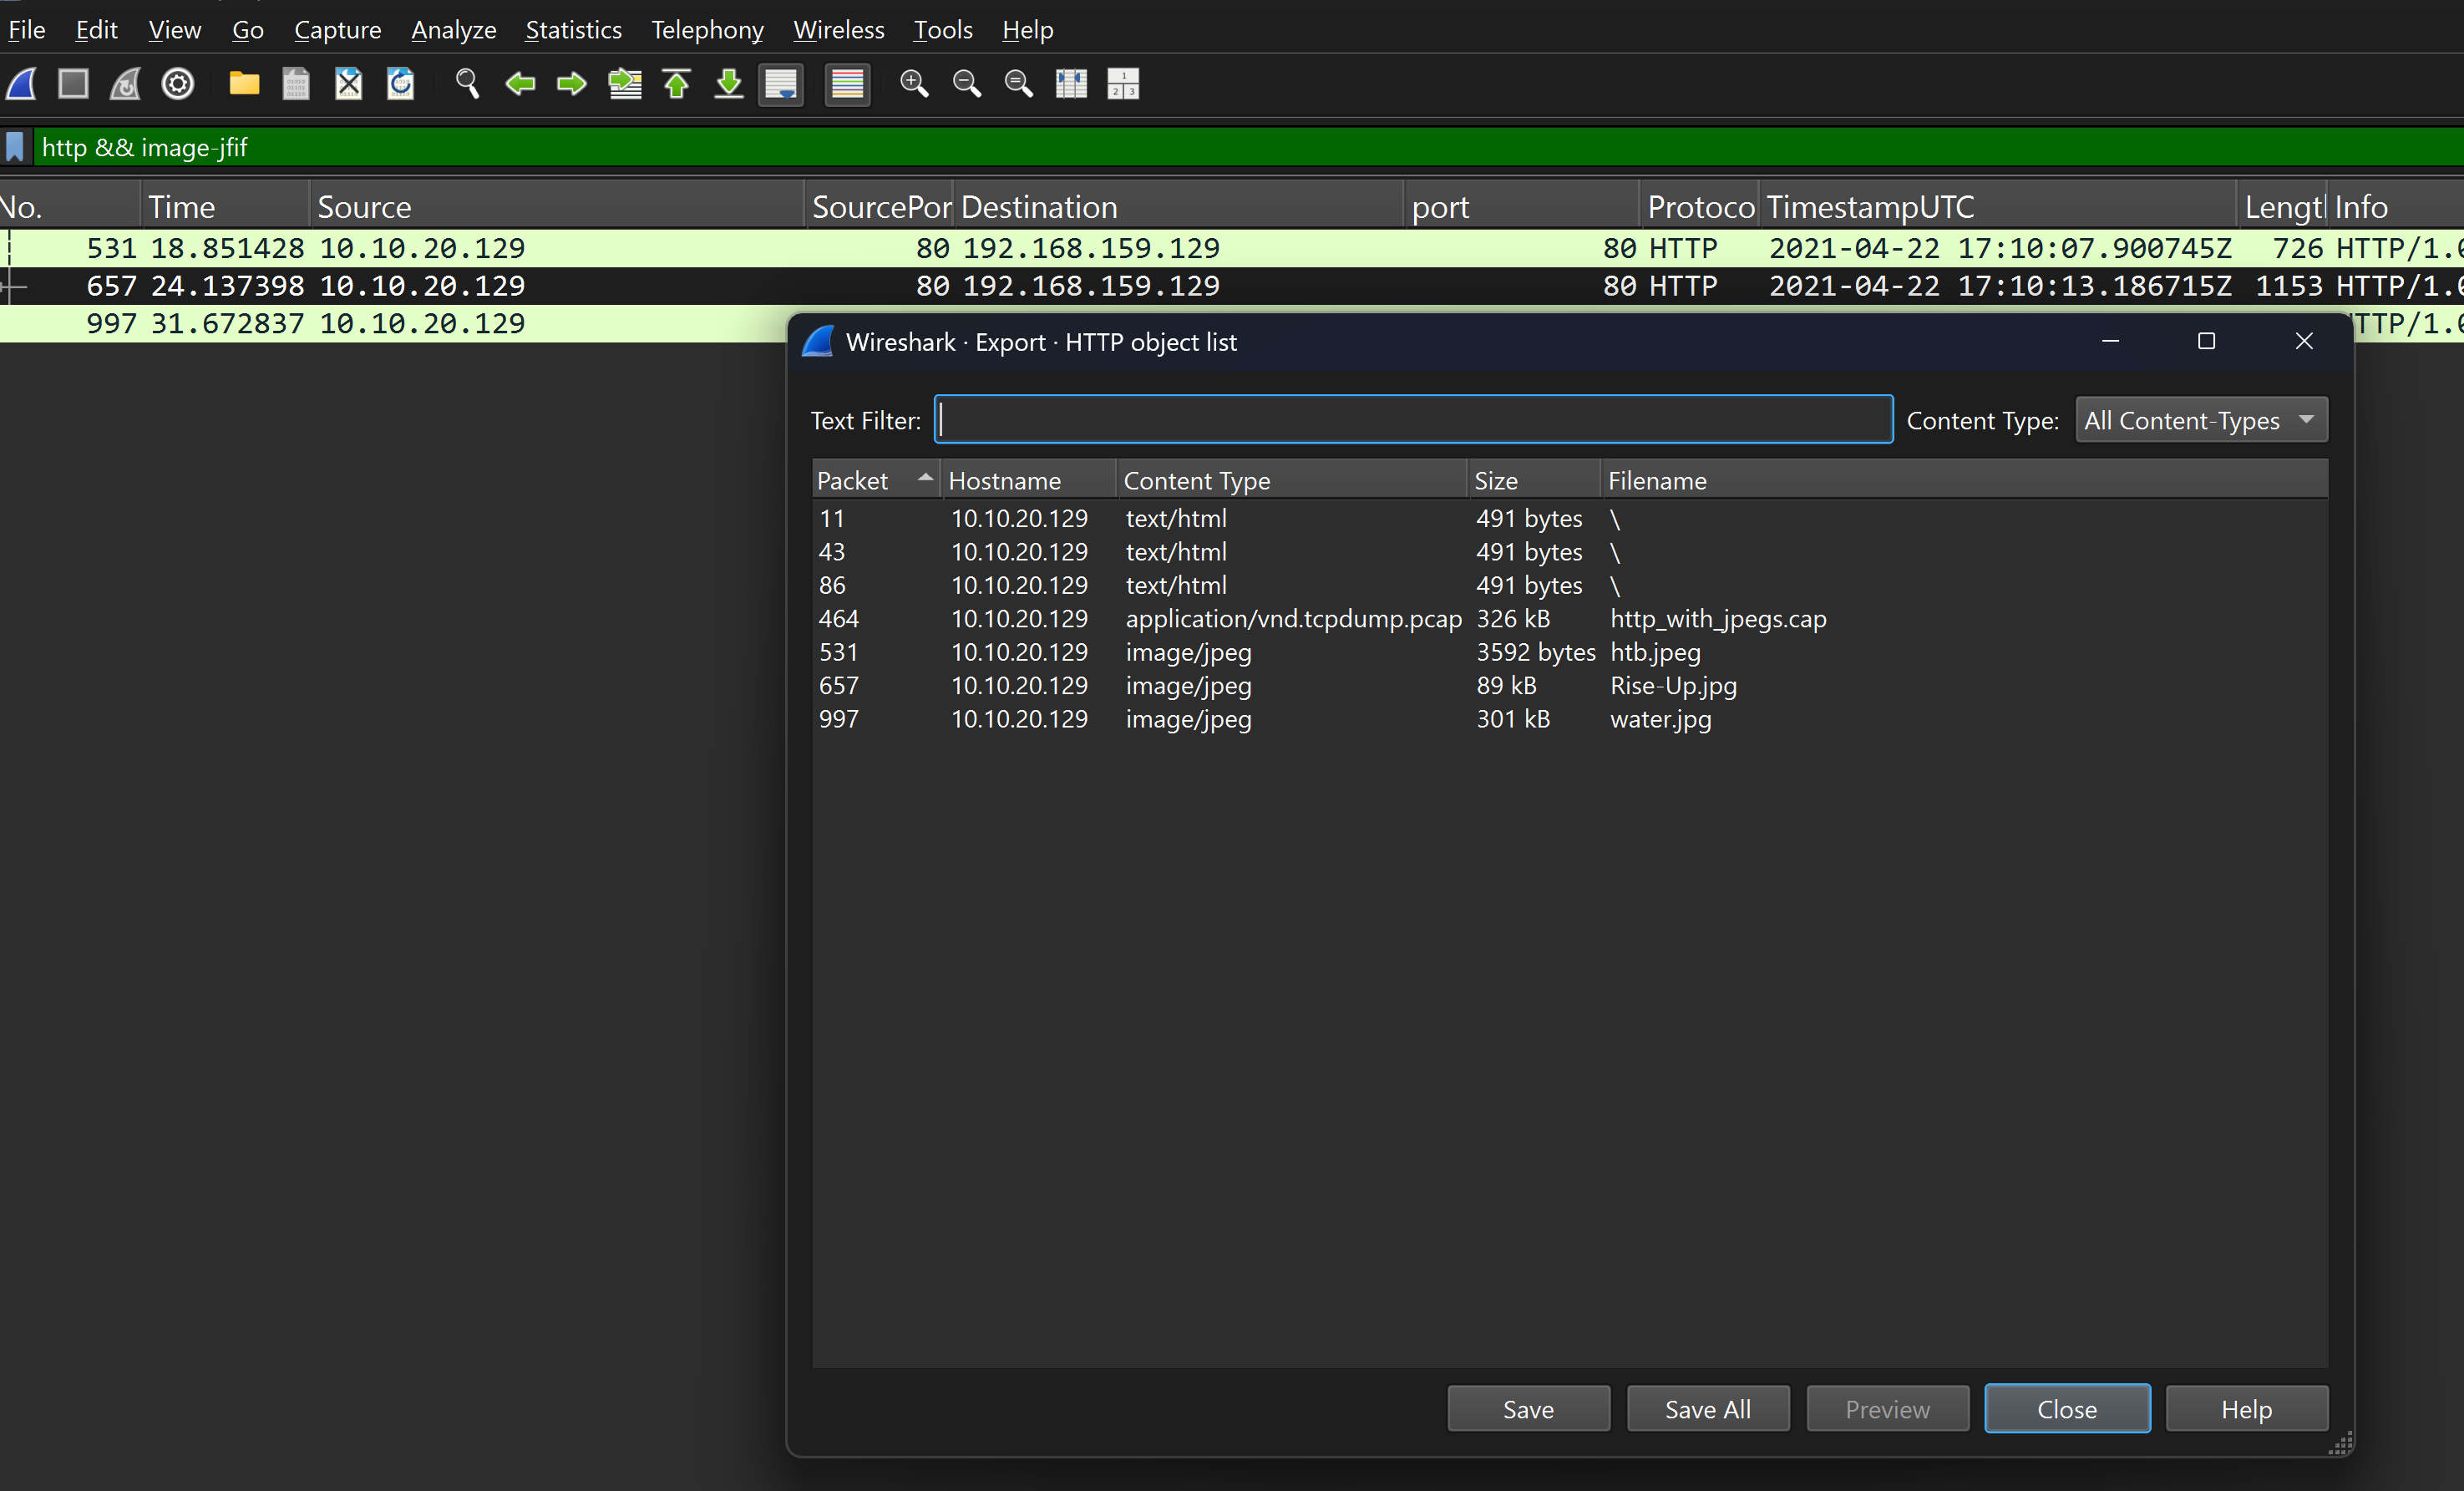
Task: Jump to the first packet
Action: point(677,84)
